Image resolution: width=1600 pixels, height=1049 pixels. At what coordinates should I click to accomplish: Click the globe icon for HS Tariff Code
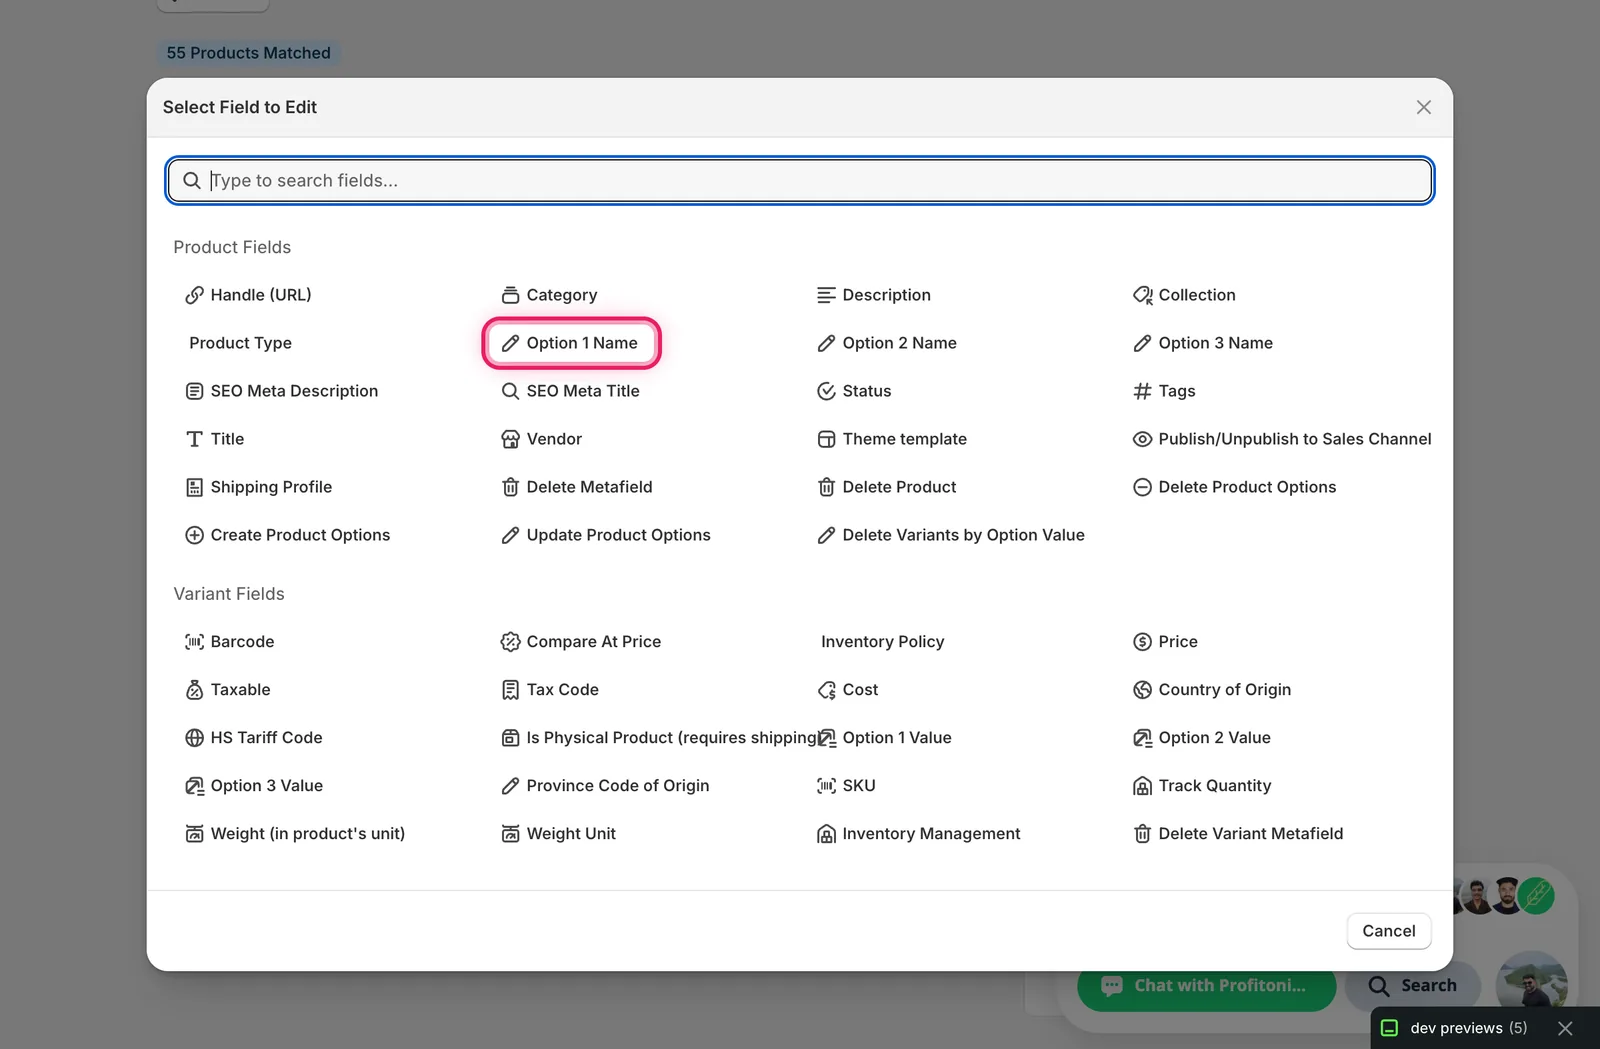click(x=194, y=738)
